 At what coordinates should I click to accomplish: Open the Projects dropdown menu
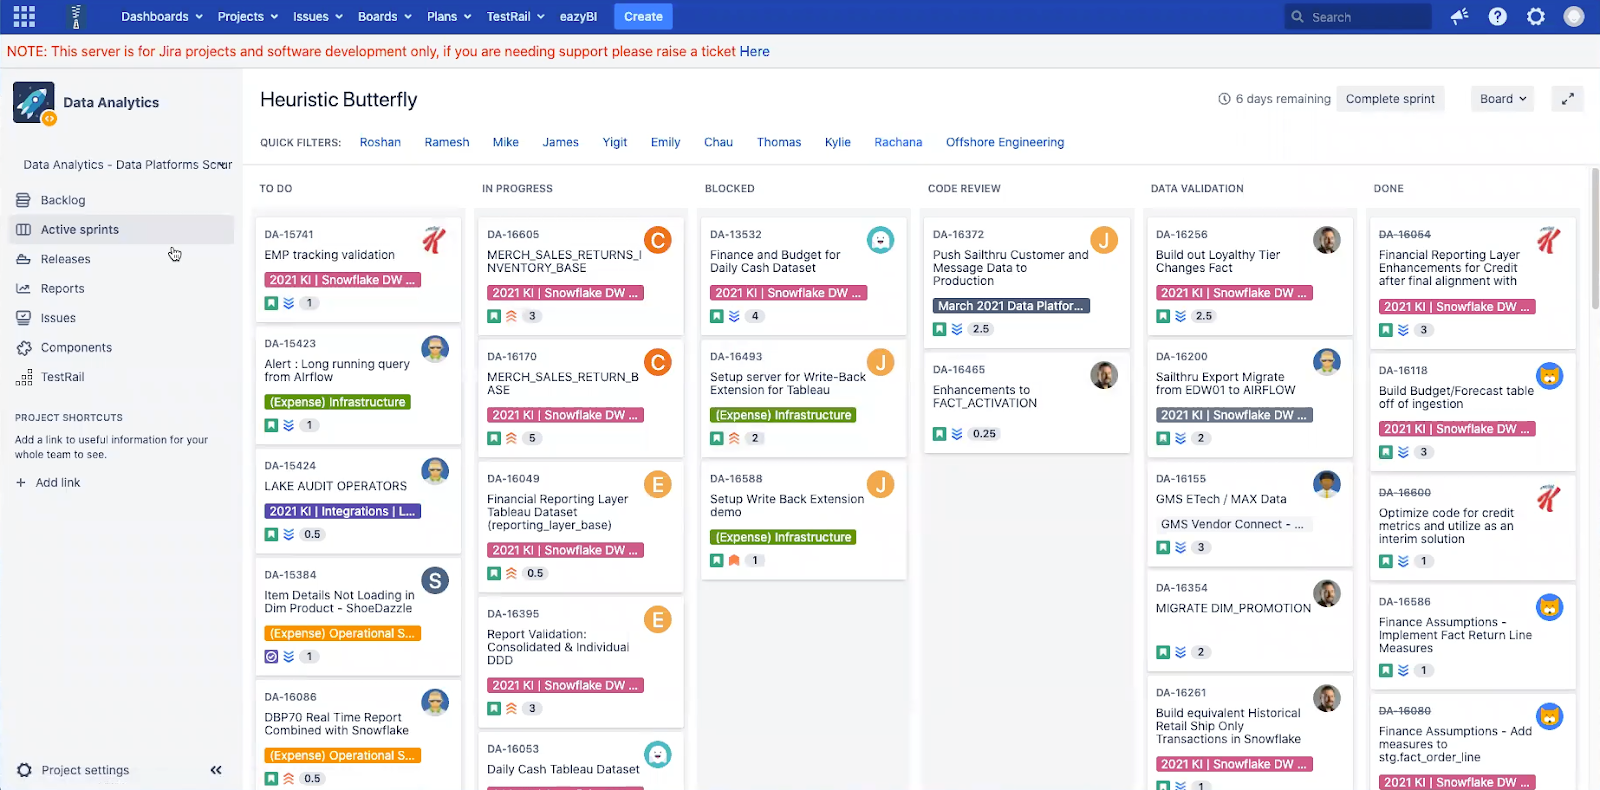tap(248, 16)
